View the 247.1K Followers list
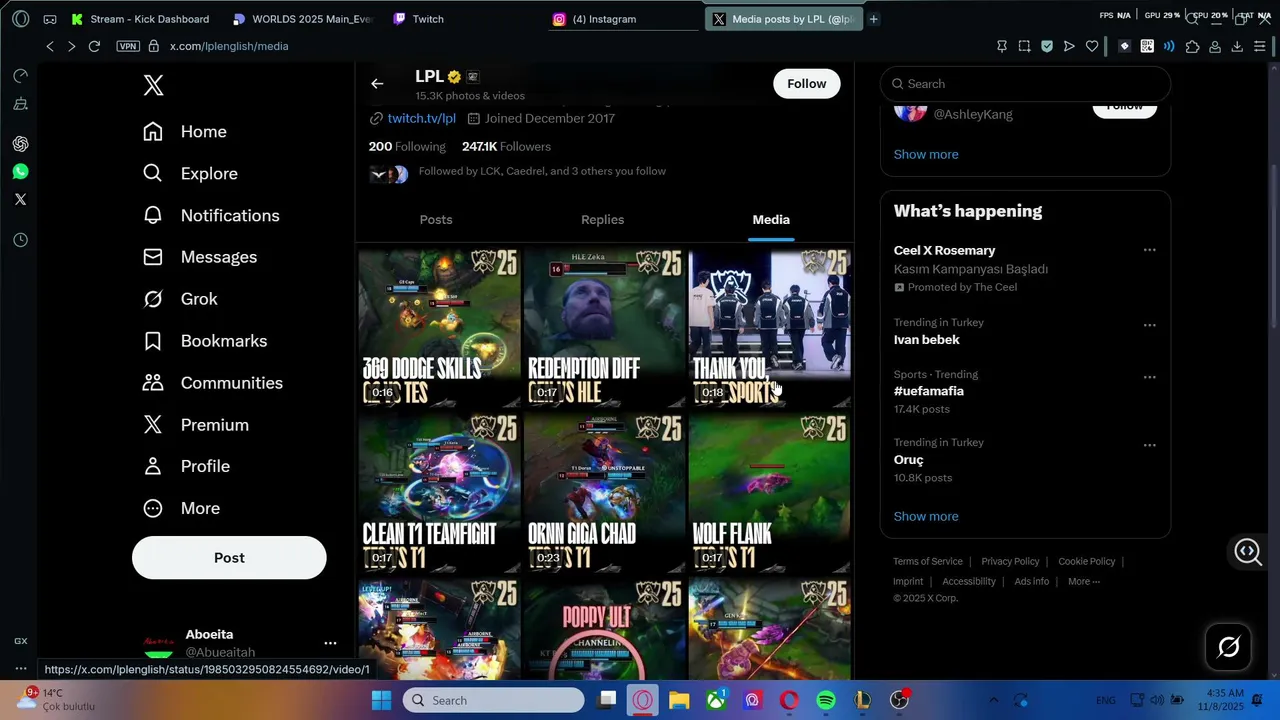Viewport: 1280px width, 720px height. click(506, 146)
